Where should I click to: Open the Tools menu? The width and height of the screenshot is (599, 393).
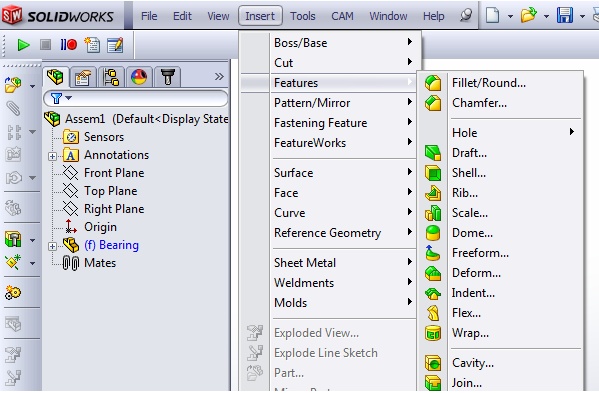click(x=303, y=16)
